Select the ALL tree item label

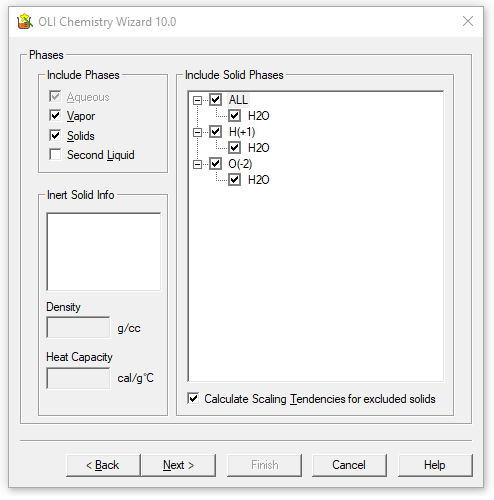pos(238,100)
